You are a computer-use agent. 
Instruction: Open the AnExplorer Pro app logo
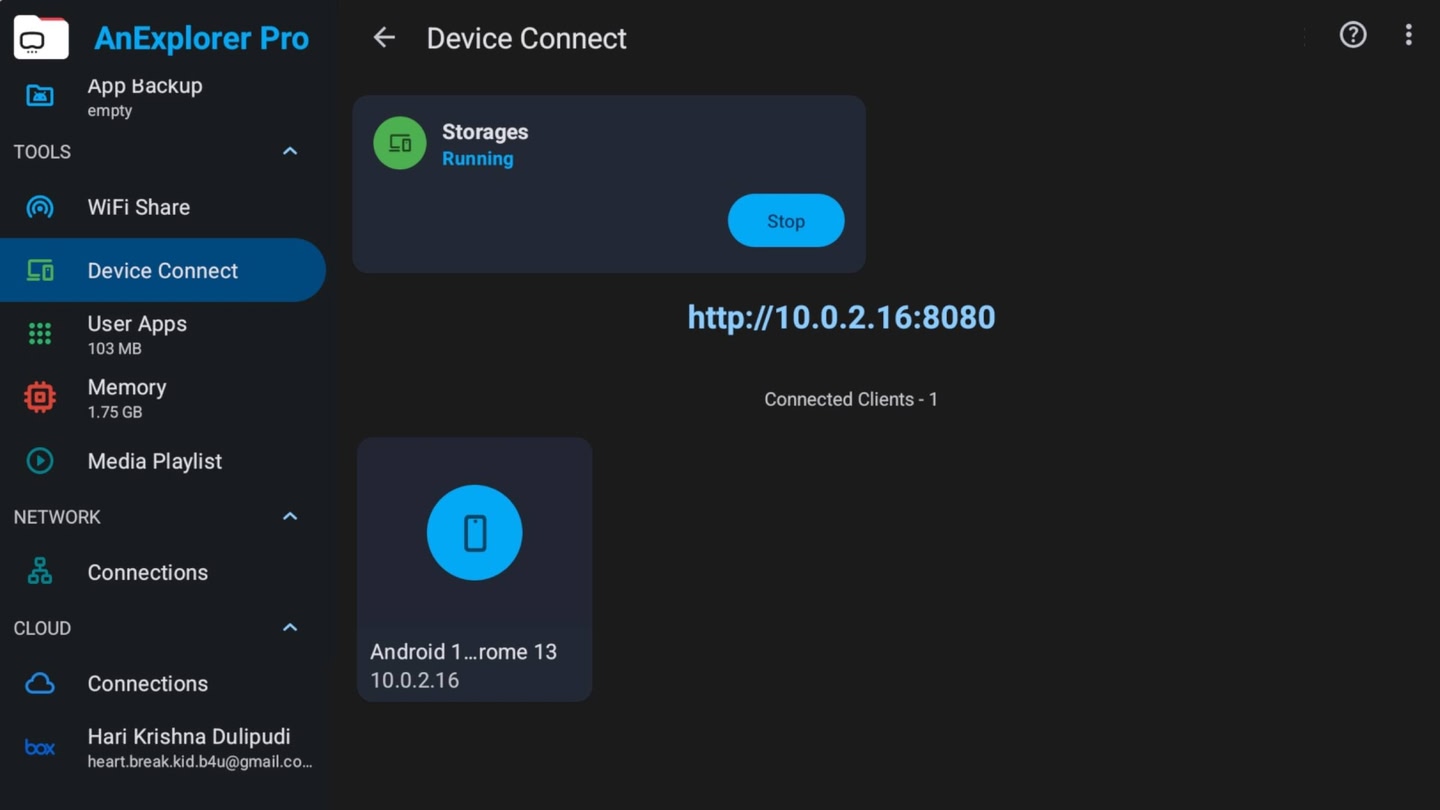coord(40,36)
